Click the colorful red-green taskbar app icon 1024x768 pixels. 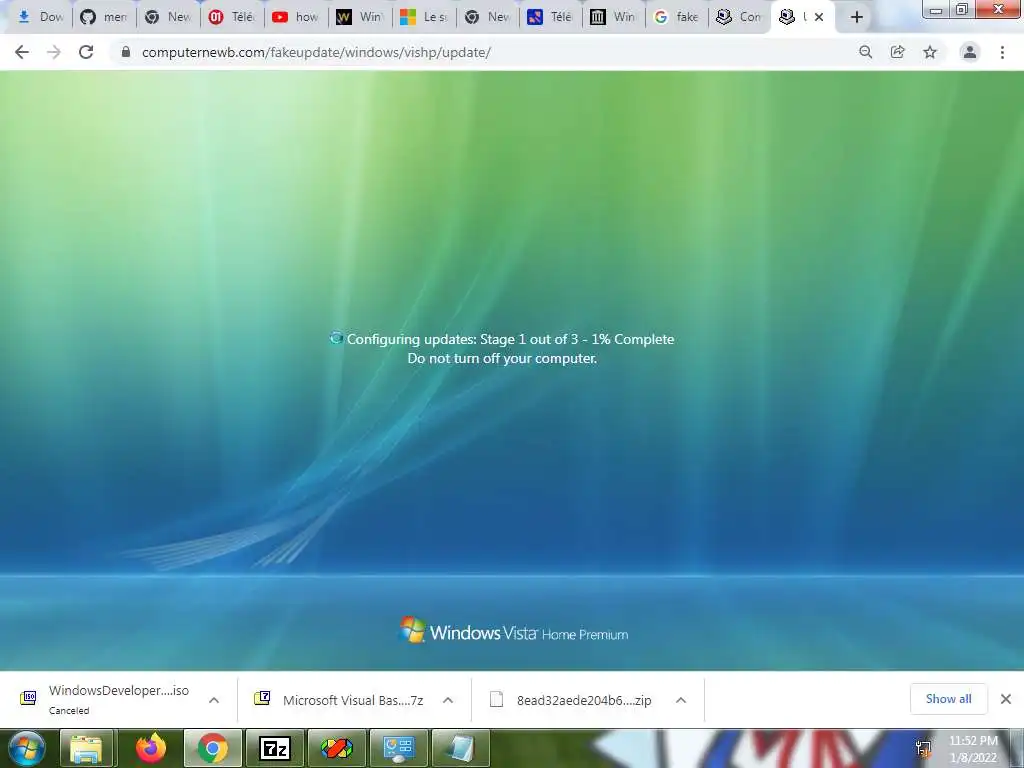click(336, 748)
